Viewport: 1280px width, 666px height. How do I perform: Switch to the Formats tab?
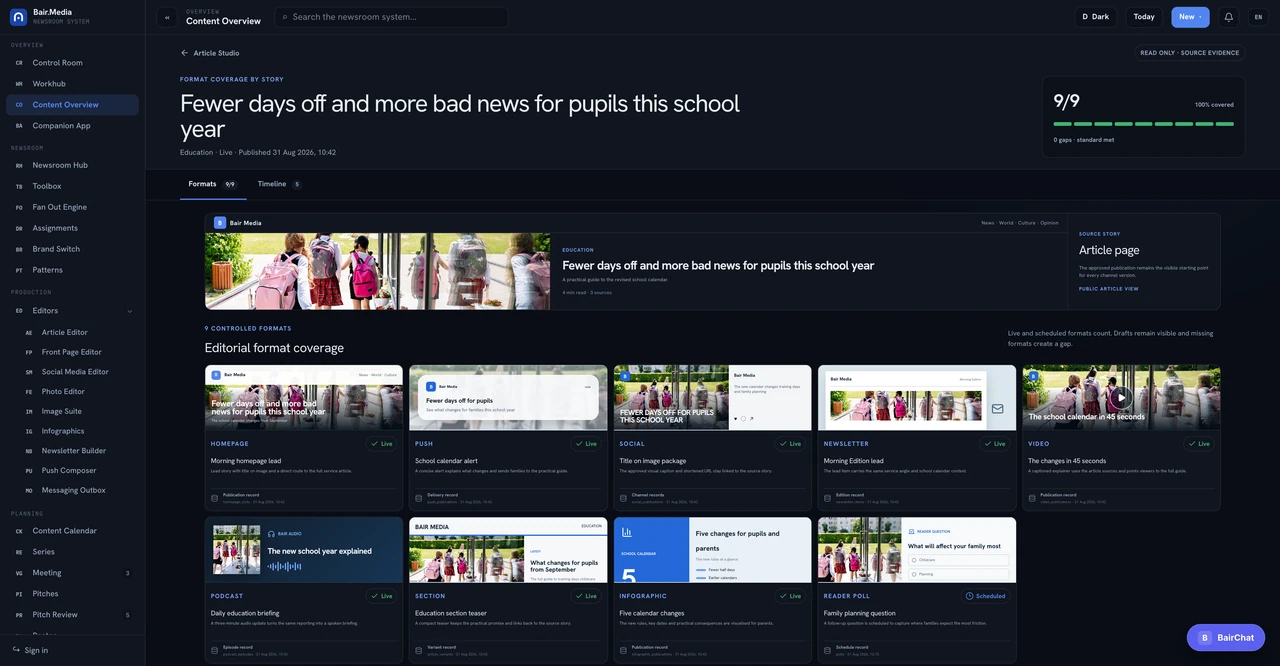[x=212, y=184]
